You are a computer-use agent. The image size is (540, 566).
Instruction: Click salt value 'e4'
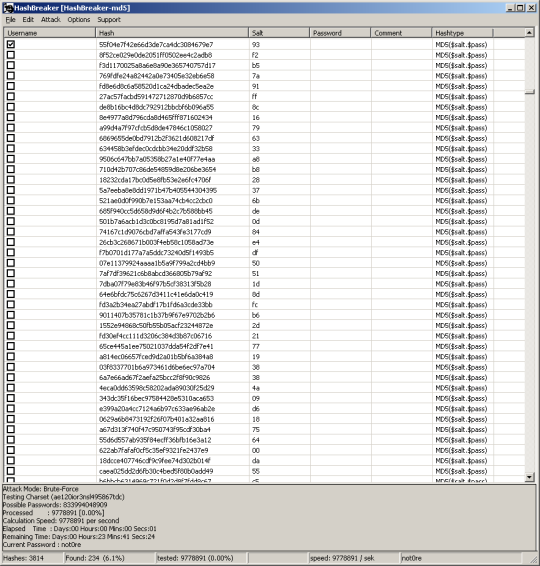(x=256, y=242)
